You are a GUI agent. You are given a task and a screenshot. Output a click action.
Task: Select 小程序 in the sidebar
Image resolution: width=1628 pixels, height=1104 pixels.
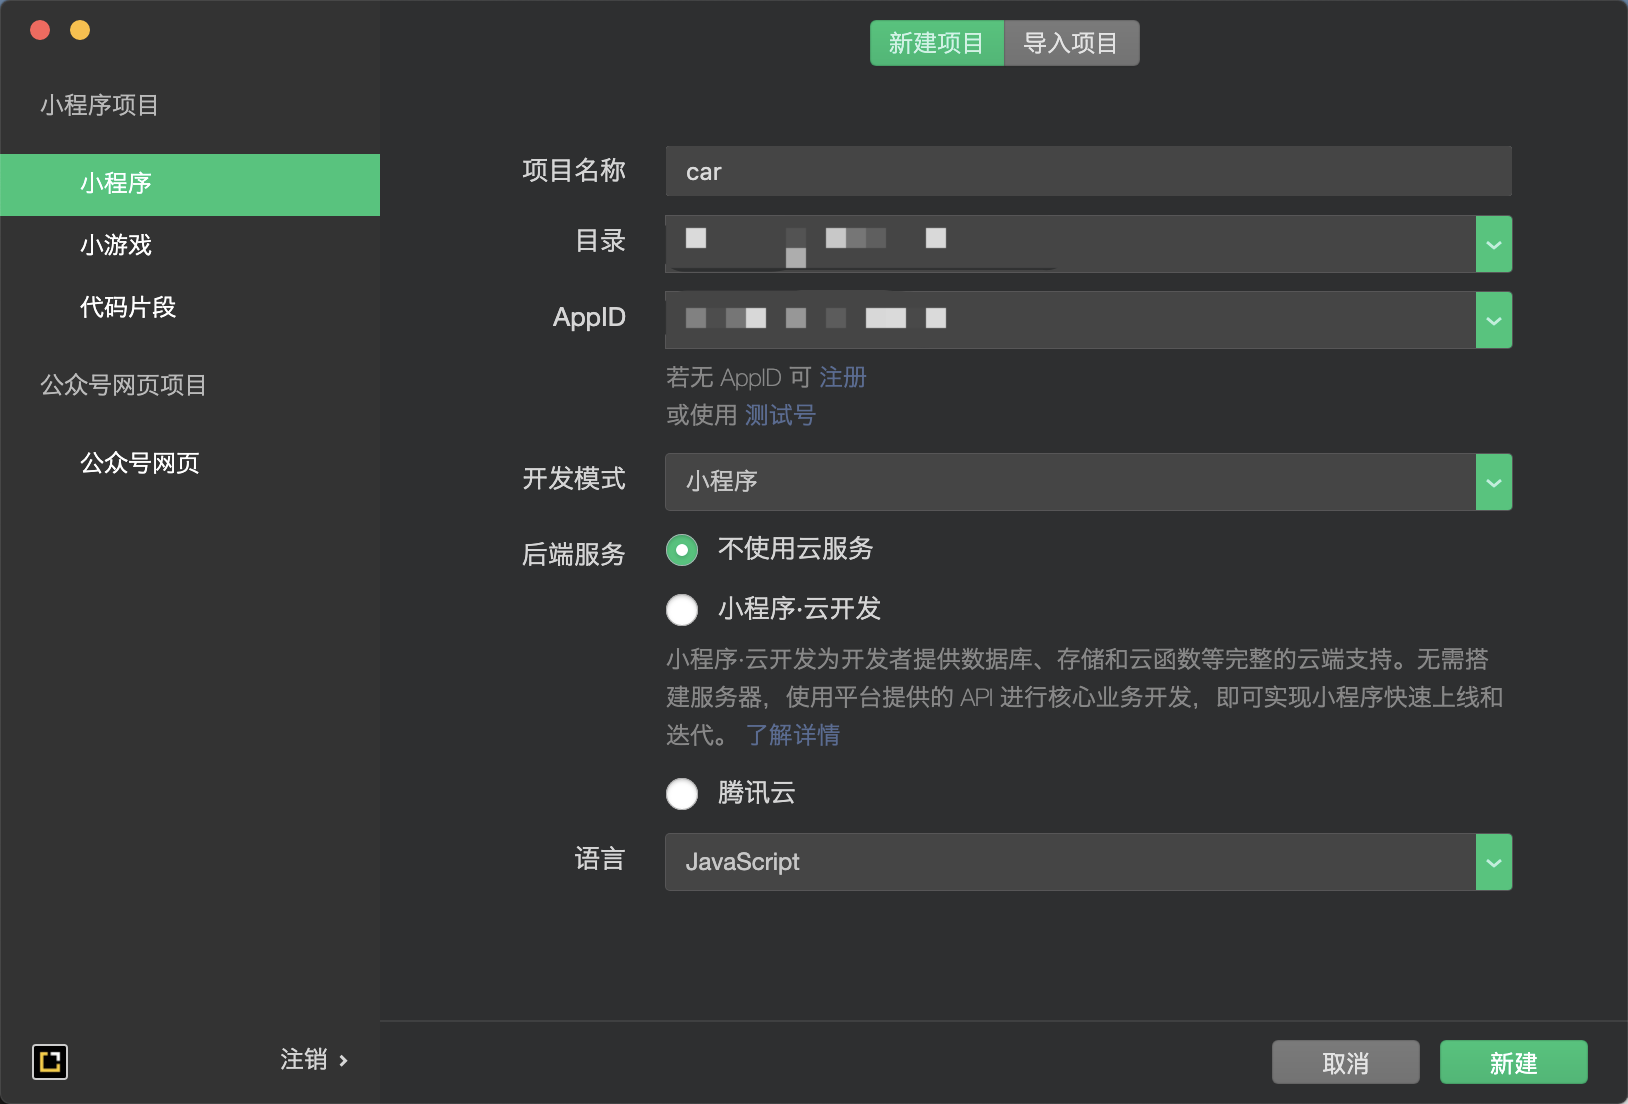190,185
